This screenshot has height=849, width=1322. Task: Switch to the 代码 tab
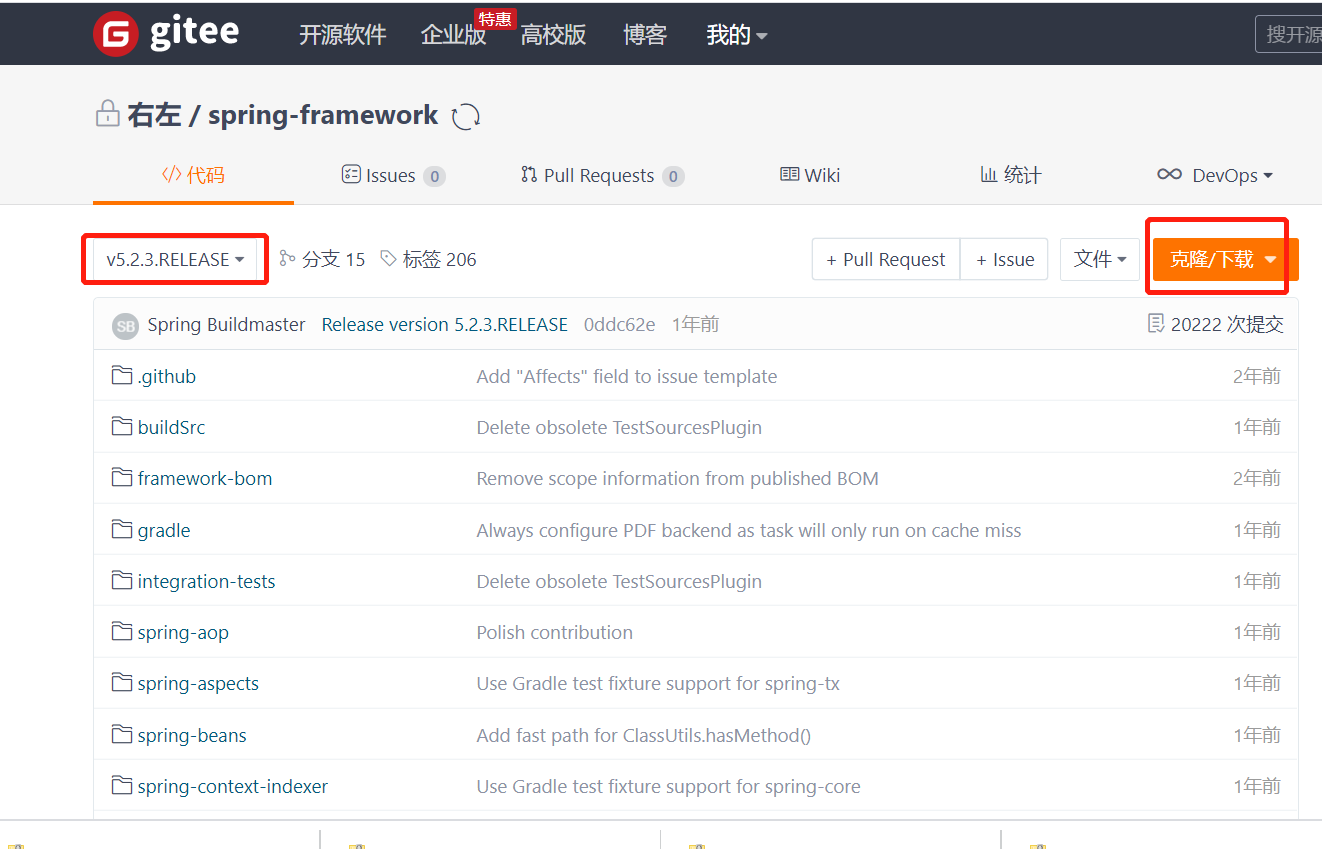(x=193, y=175)
